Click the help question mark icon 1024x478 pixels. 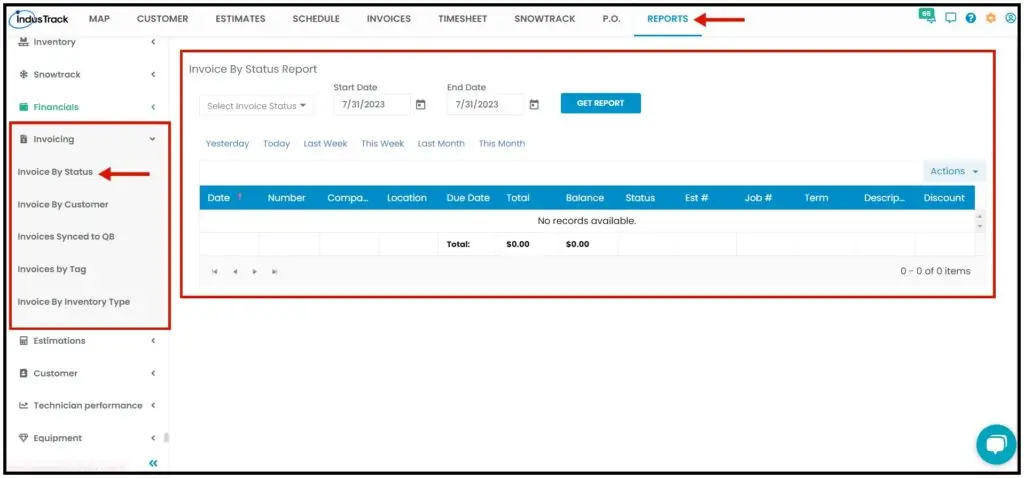[x=970, y=18]
